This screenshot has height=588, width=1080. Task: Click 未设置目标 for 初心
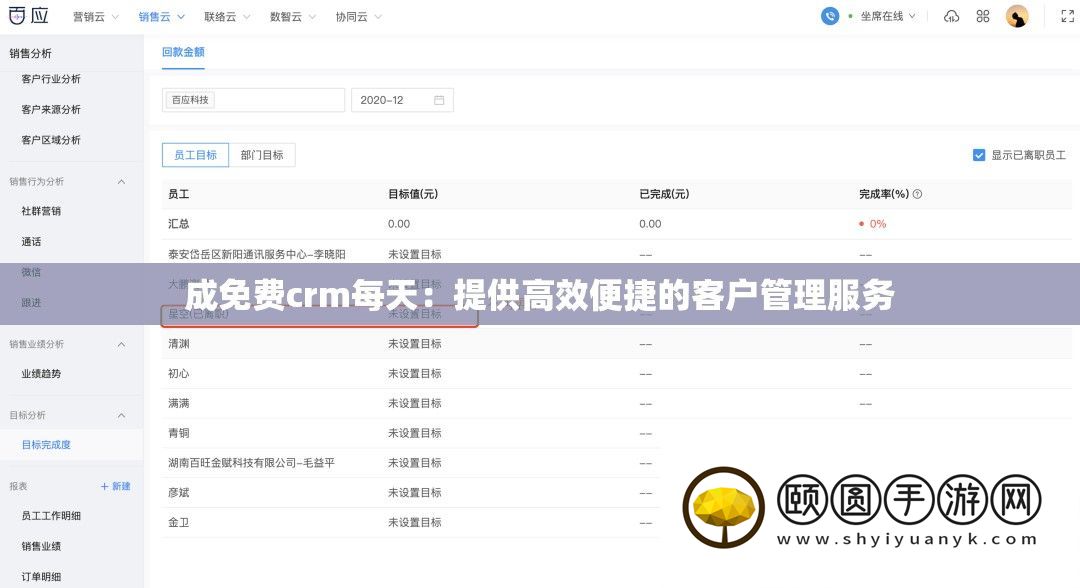415,374
